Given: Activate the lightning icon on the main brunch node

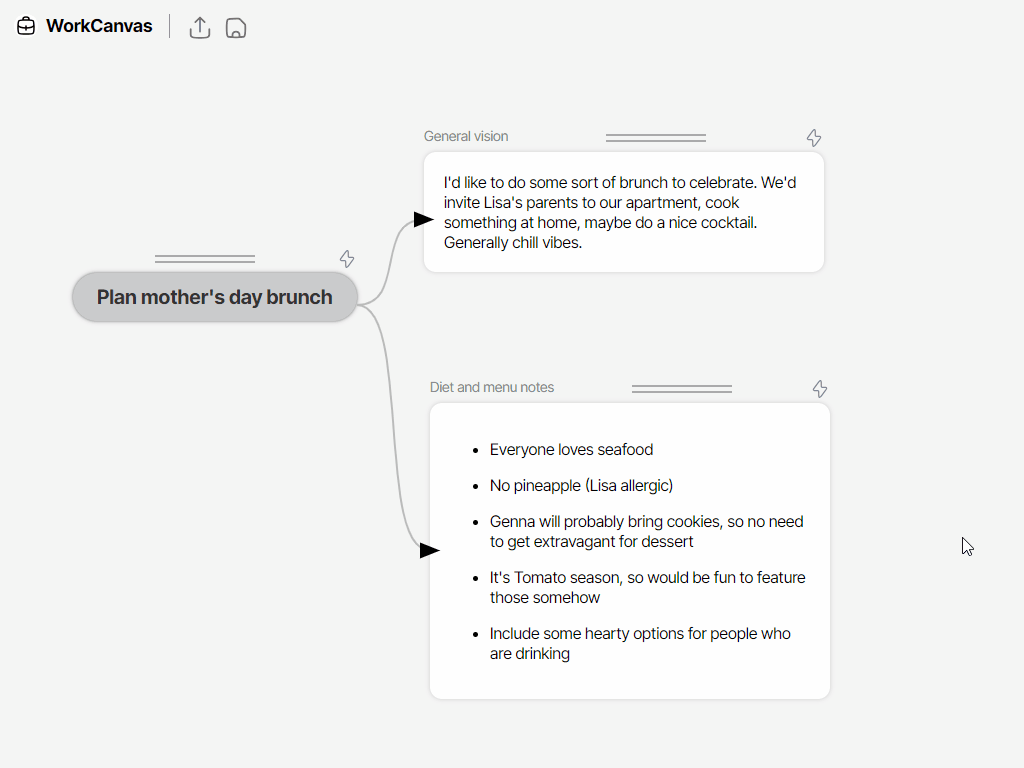Looking at the screenshot, I should [x=347, y=259].
